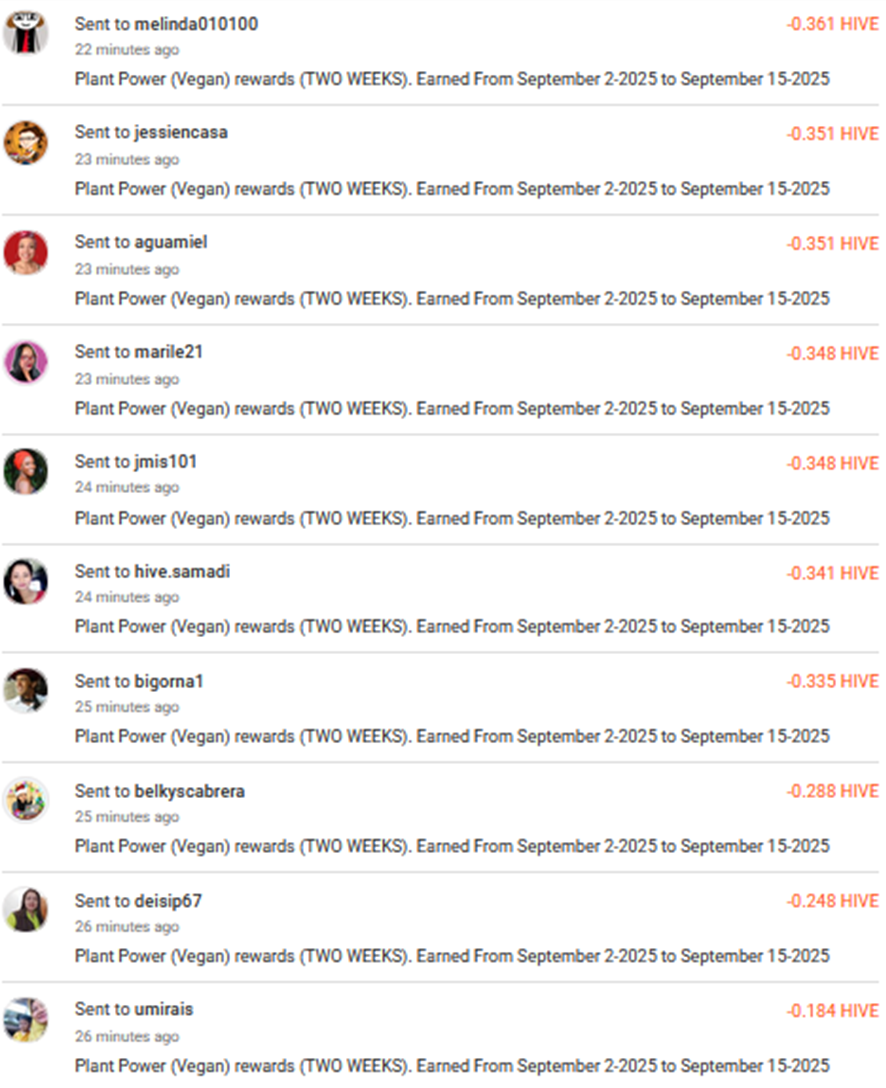The height and width of the screenshot is (1088, 886).
Task: Open jessiencasa's avatar picture
Action: (x=26, y=143)
